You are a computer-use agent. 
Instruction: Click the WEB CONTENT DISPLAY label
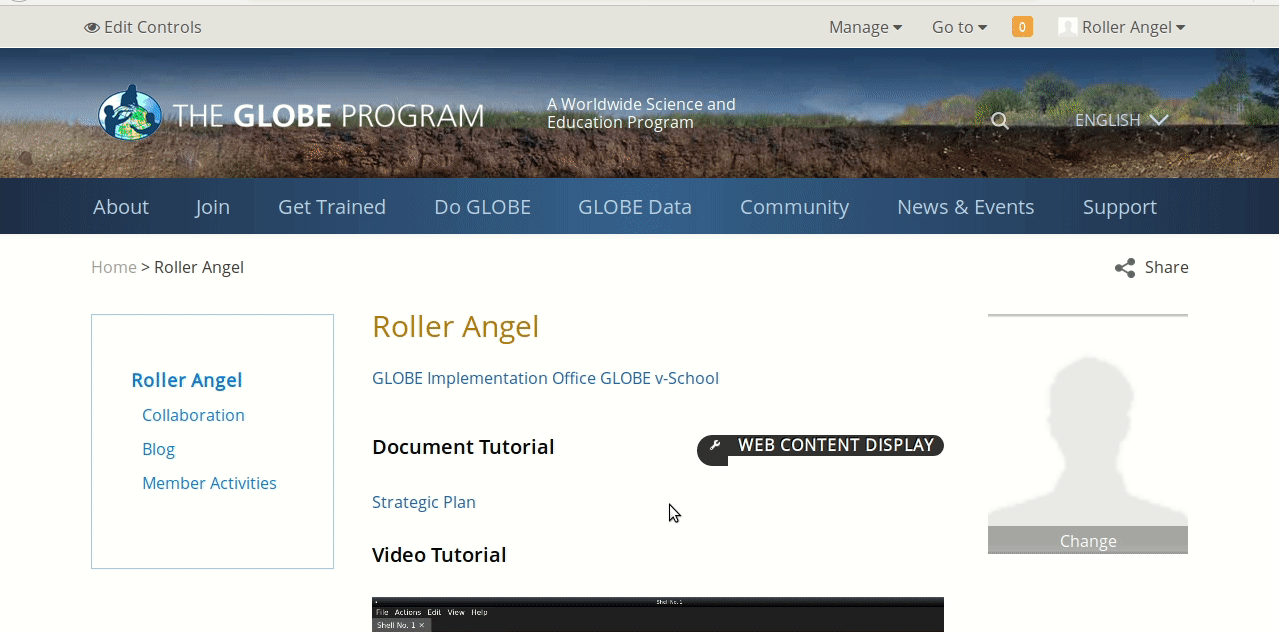836,446
